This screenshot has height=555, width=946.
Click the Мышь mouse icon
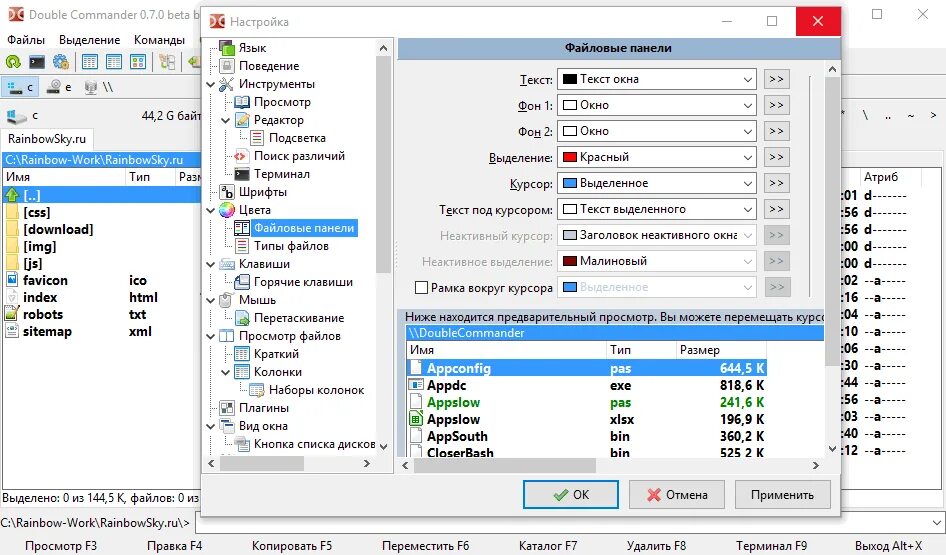click(226, 300)
